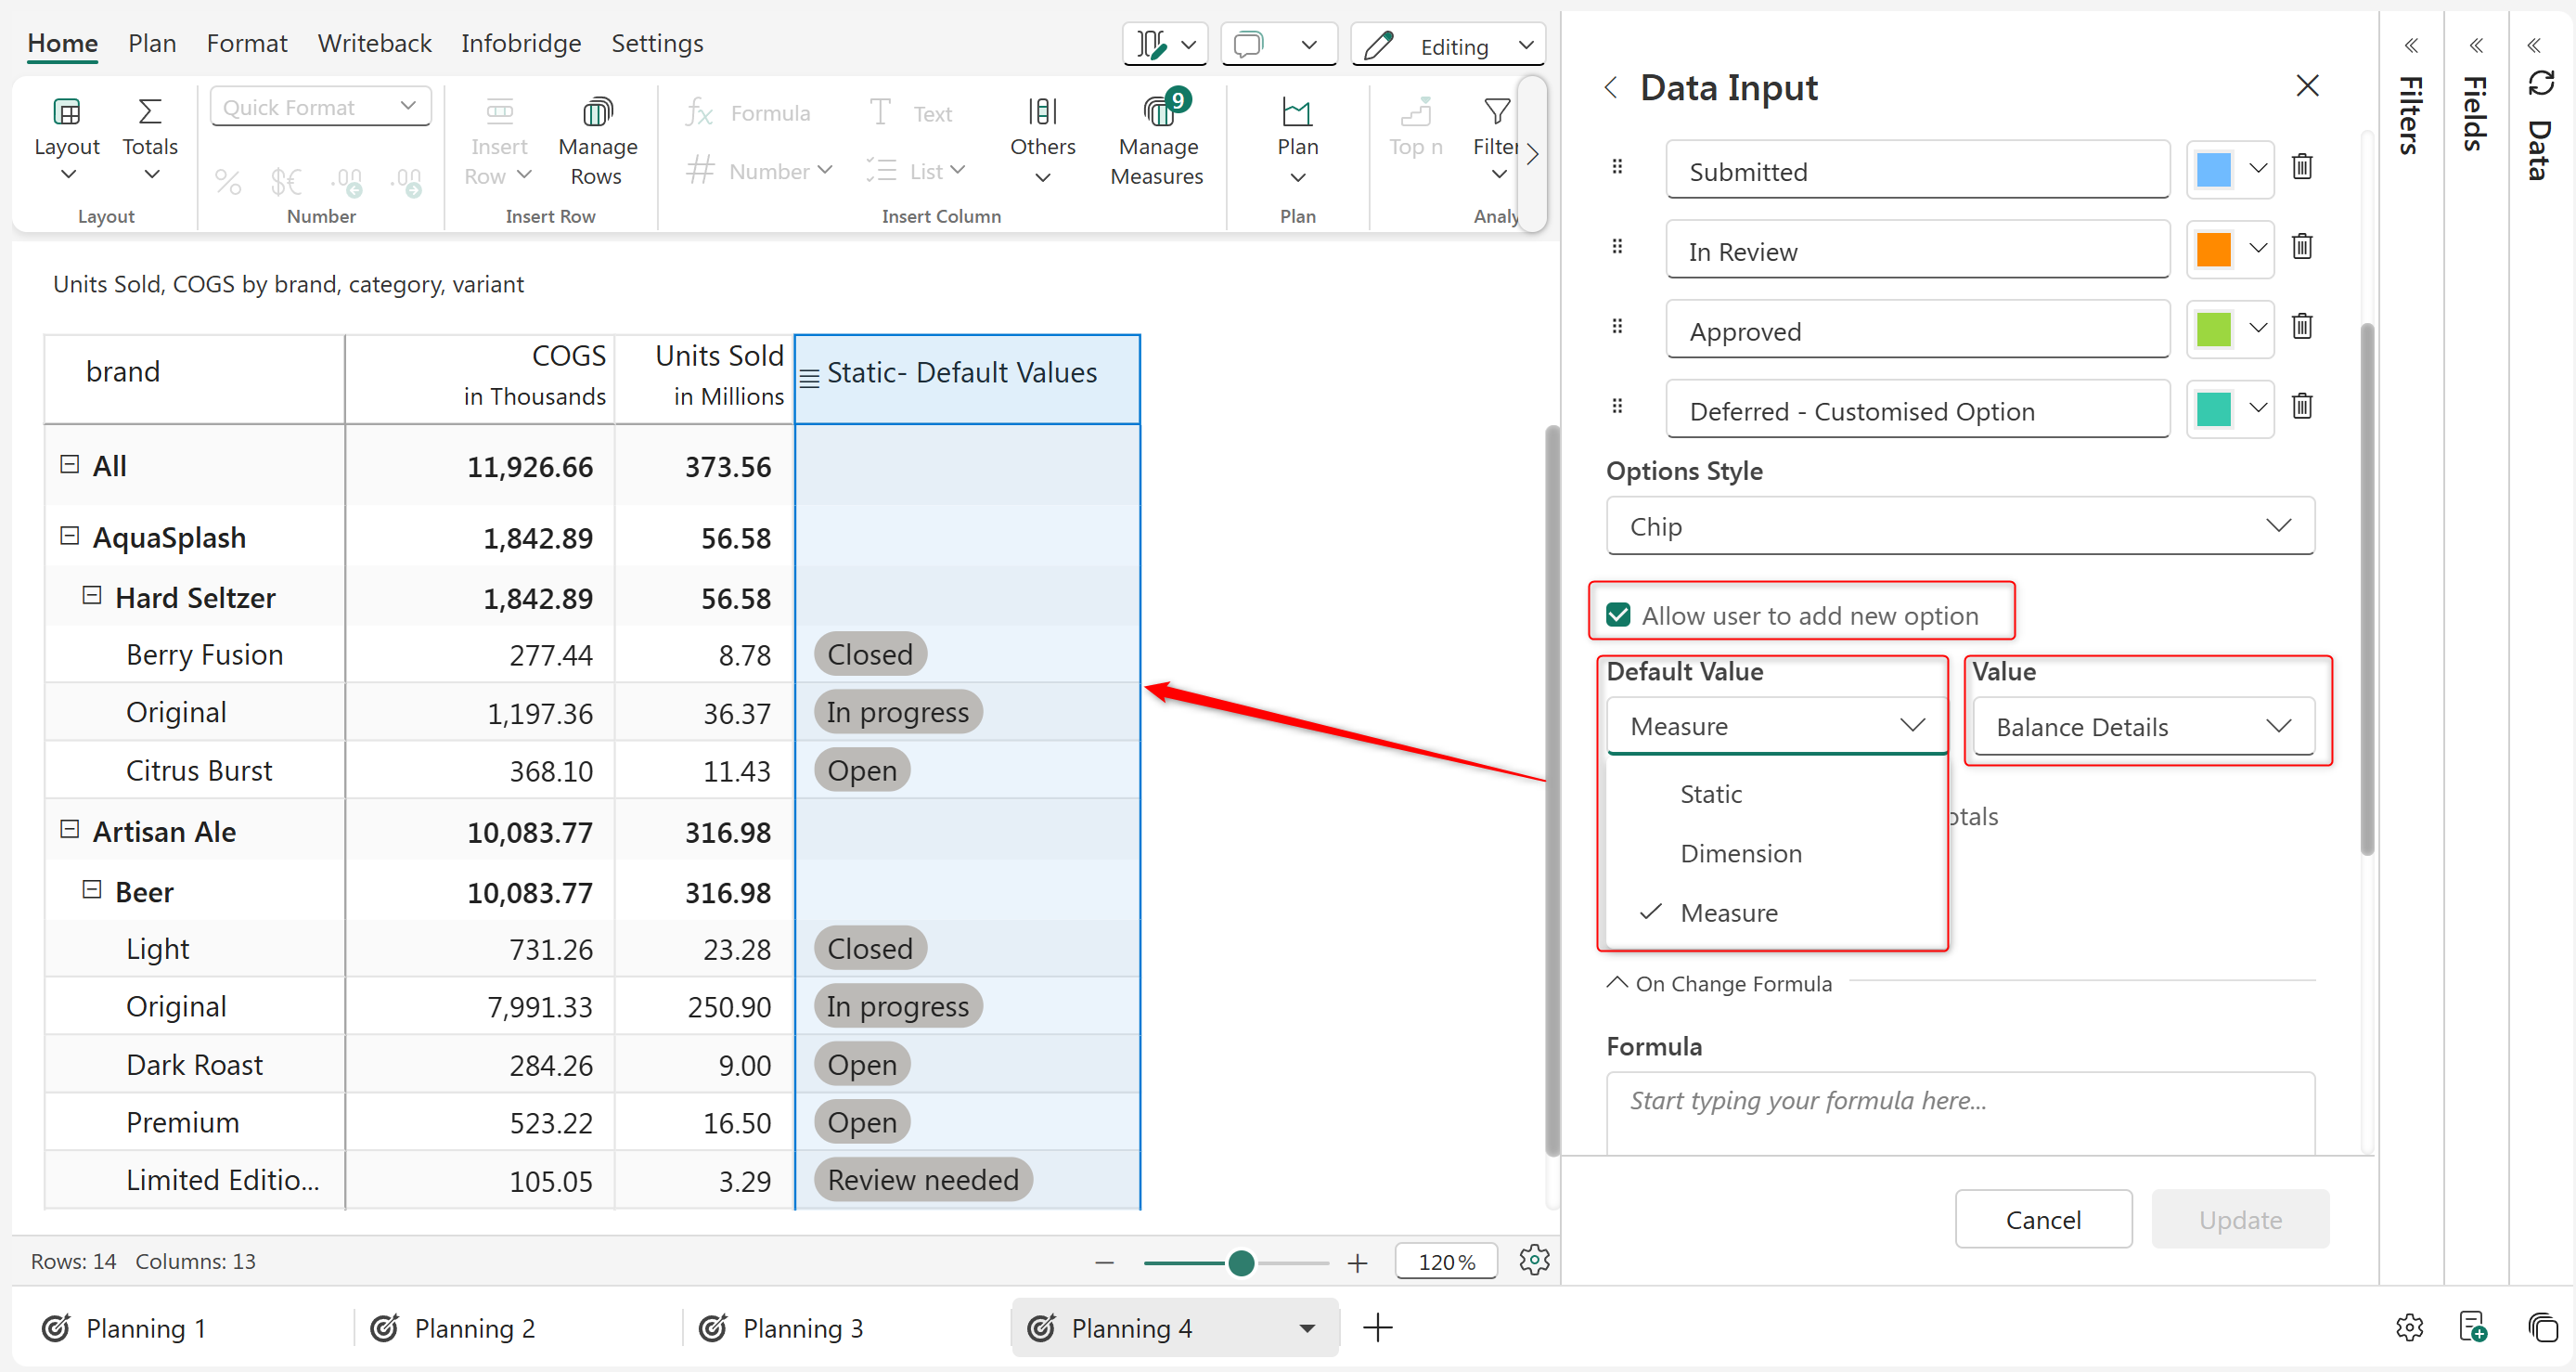Click the Cancel button
2576x1372 pixels.
(2042, 1219)
